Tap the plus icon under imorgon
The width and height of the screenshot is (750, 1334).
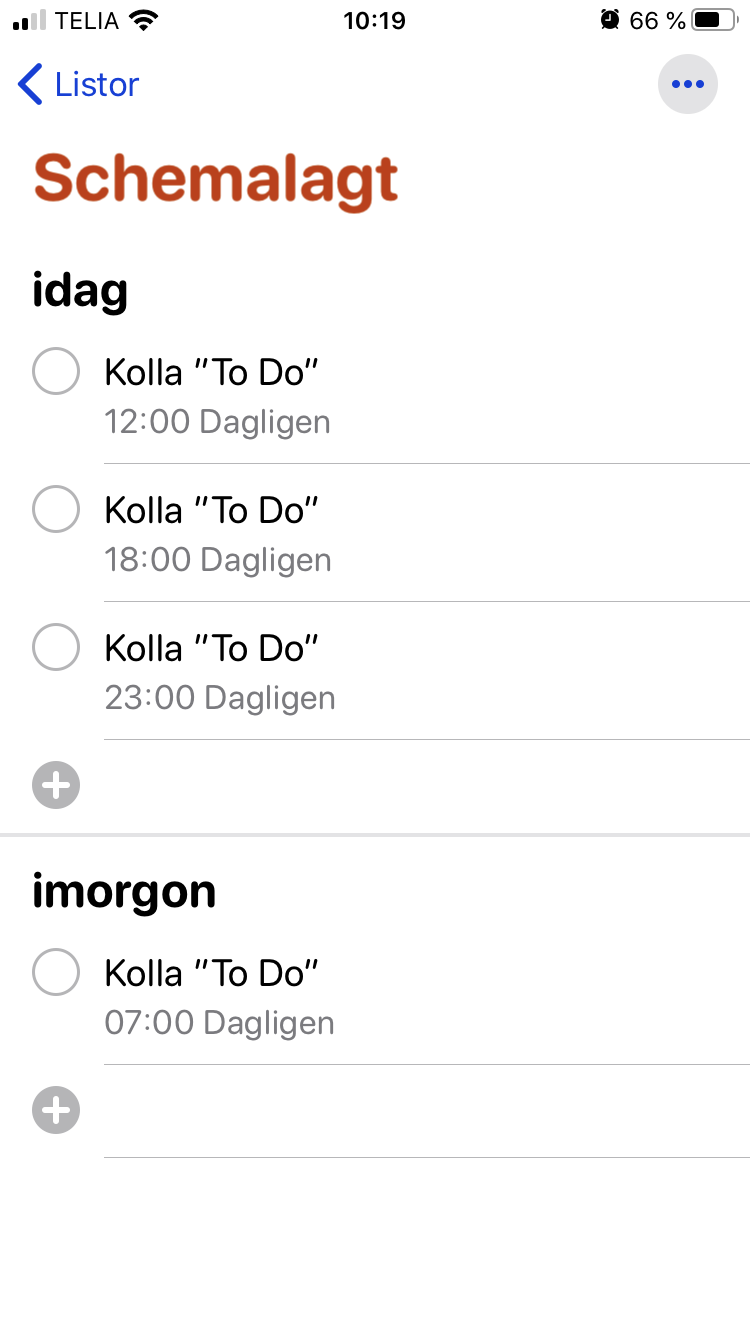pyautogui.click(x=56, y=1110)
